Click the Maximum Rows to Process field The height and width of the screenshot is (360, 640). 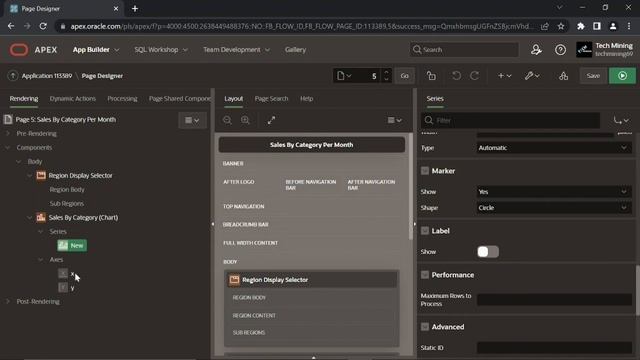click(554, 300)
